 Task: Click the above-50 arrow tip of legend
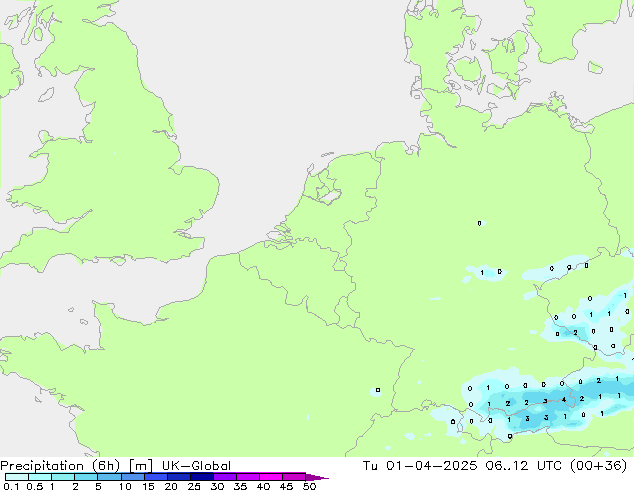pyautogui.click(x=317, y=477)
